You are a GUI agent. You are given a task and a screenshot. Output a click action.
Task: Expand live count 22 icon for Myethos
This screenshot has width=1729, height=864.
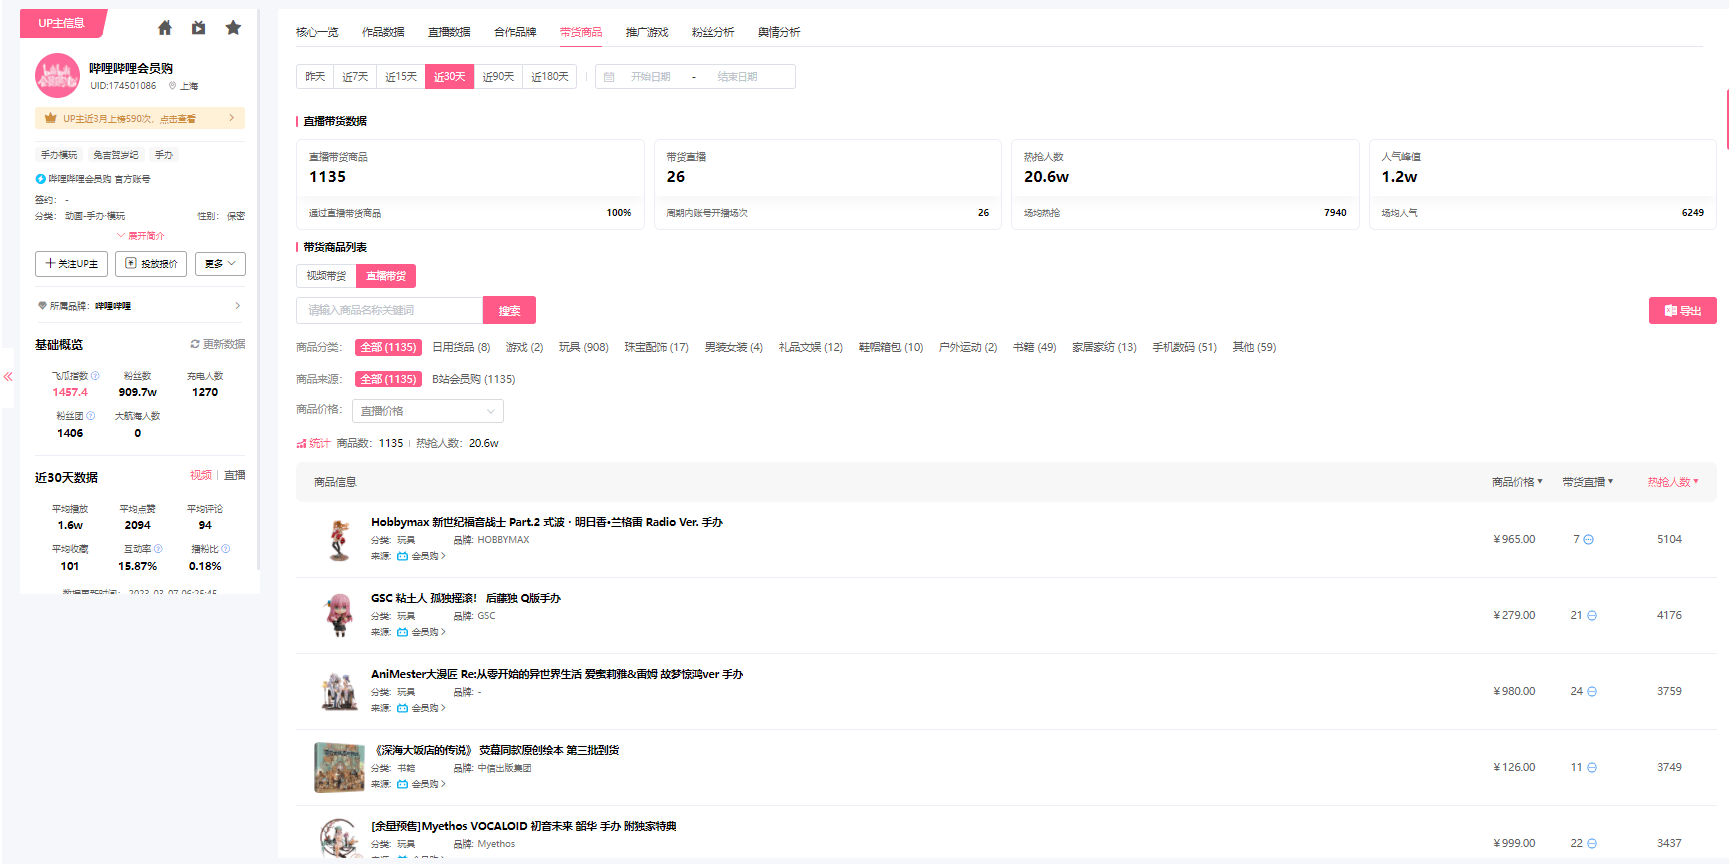(x=1592, y=844)
